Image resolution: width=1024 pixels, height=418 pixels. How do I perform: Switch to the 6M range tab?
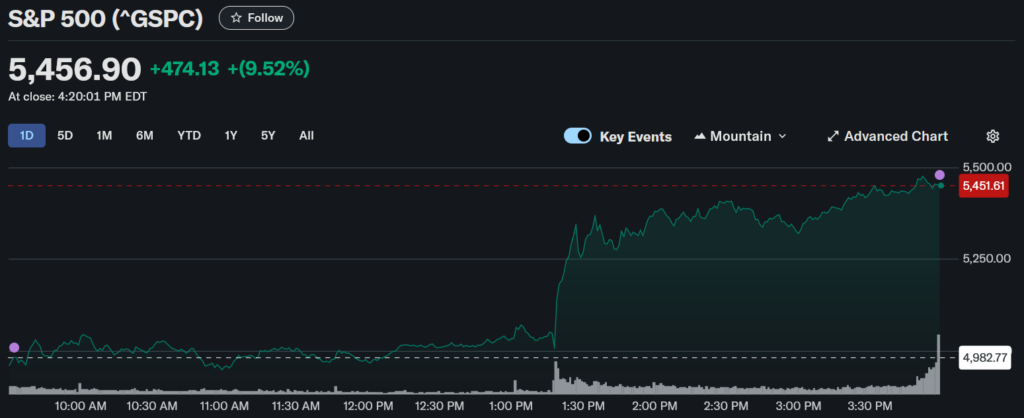(x=144, y=136)
